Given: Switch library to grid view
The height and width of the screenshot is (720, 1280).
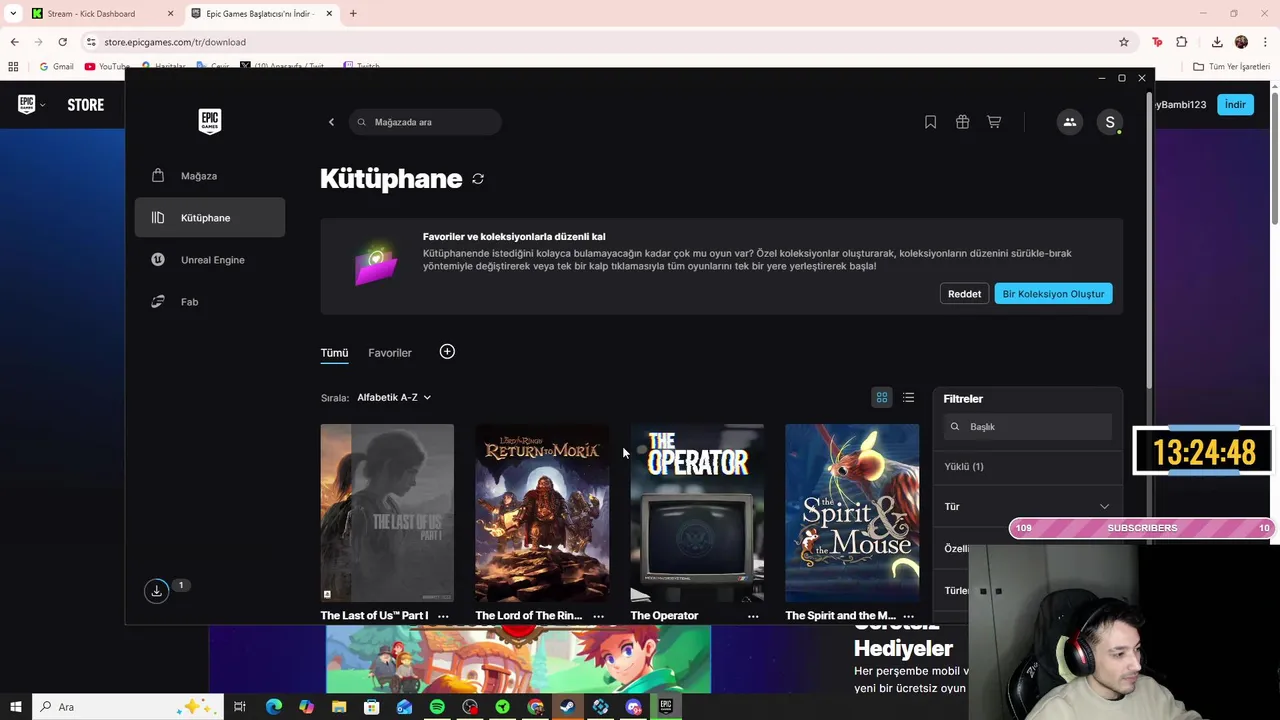Looking at the screenshot, I should coord(882,398).
